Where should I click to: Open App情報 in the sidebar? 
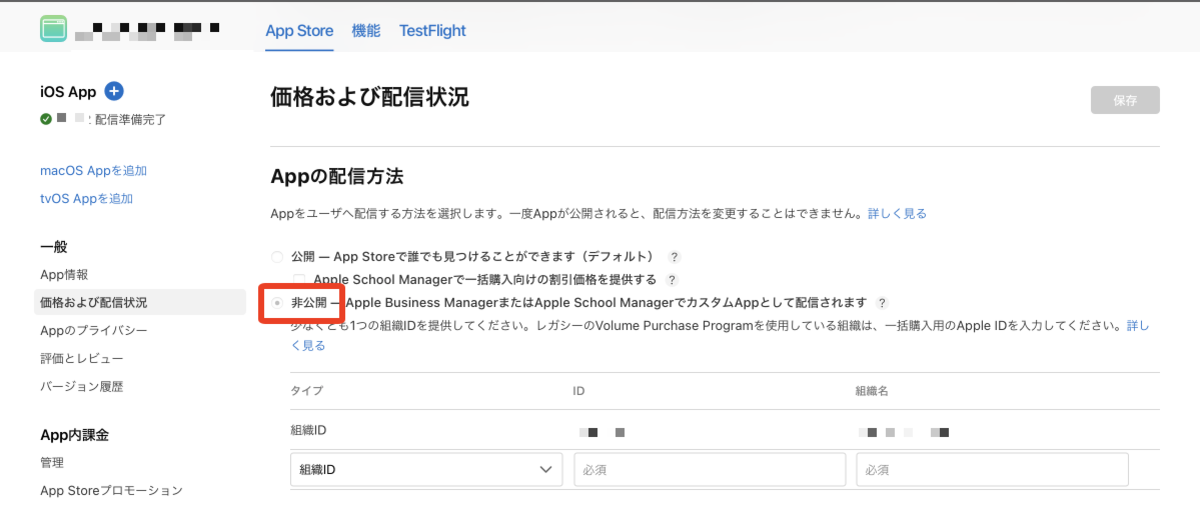(64, 274)
